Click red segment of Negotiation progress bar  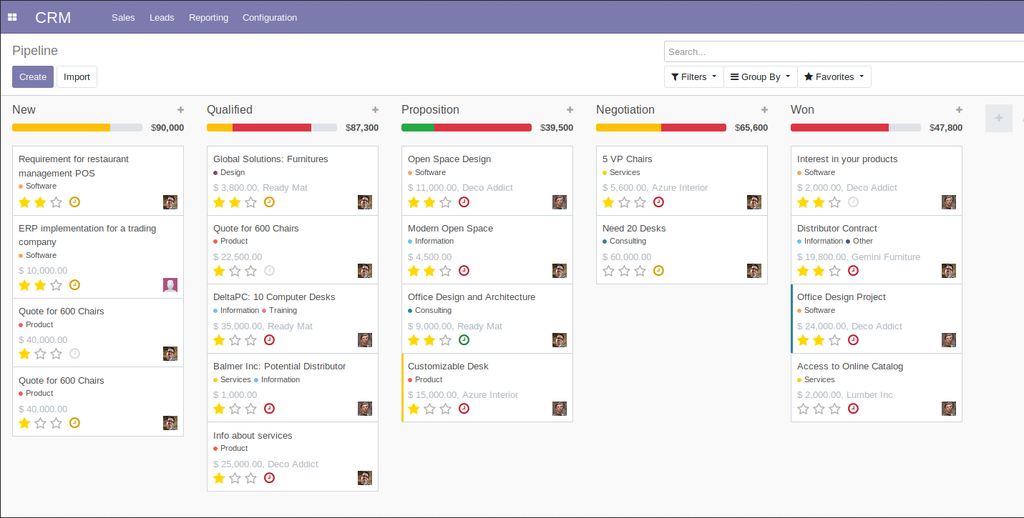pos(694,127)
